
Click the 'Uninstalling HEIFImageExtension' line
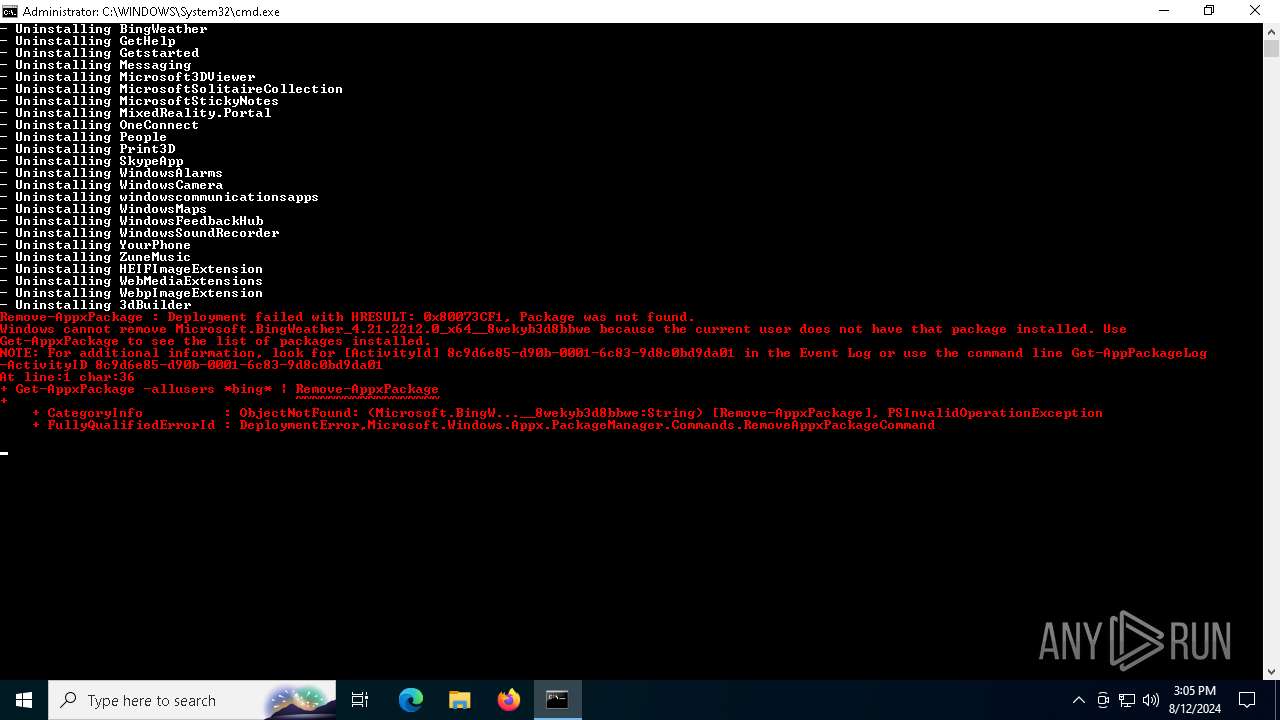click(x=132, y=269)
